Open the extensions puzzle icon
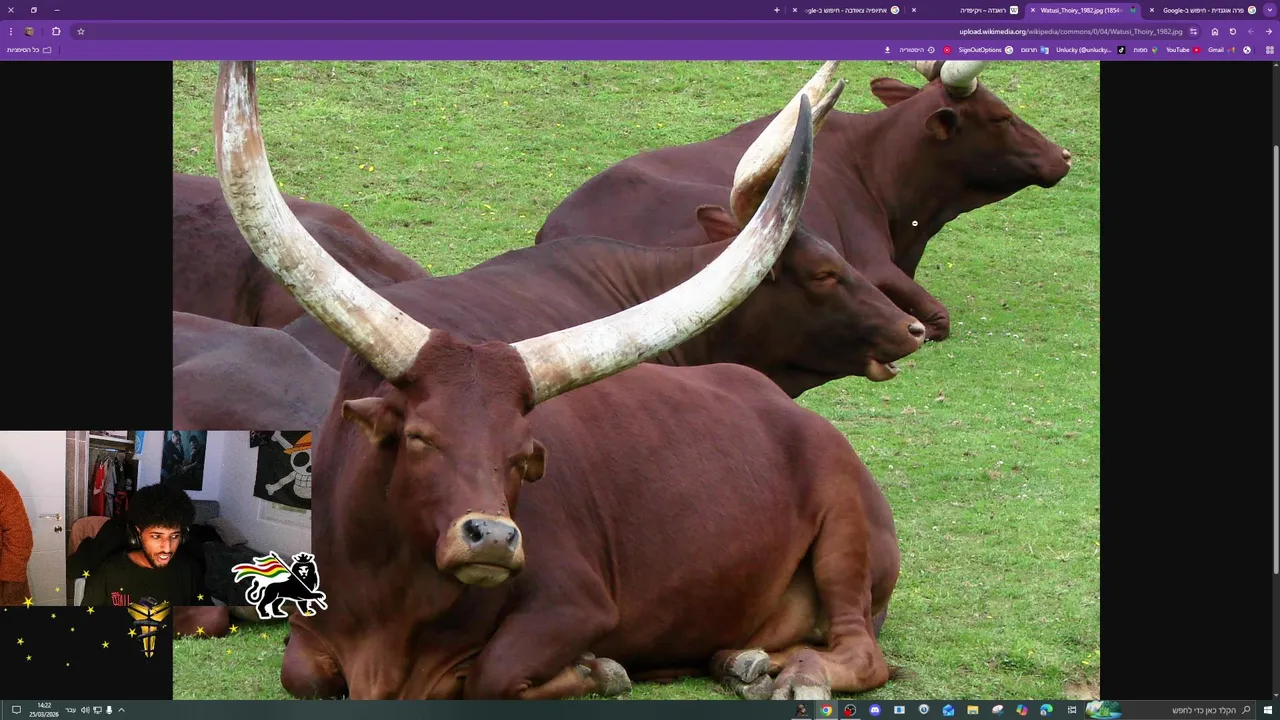 [x=56, y=31]
